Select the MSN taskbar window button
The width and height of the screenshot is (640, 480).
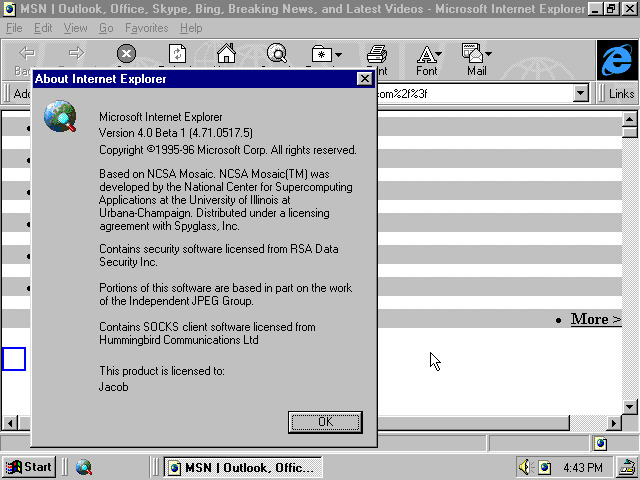click(x=243, y=467)
